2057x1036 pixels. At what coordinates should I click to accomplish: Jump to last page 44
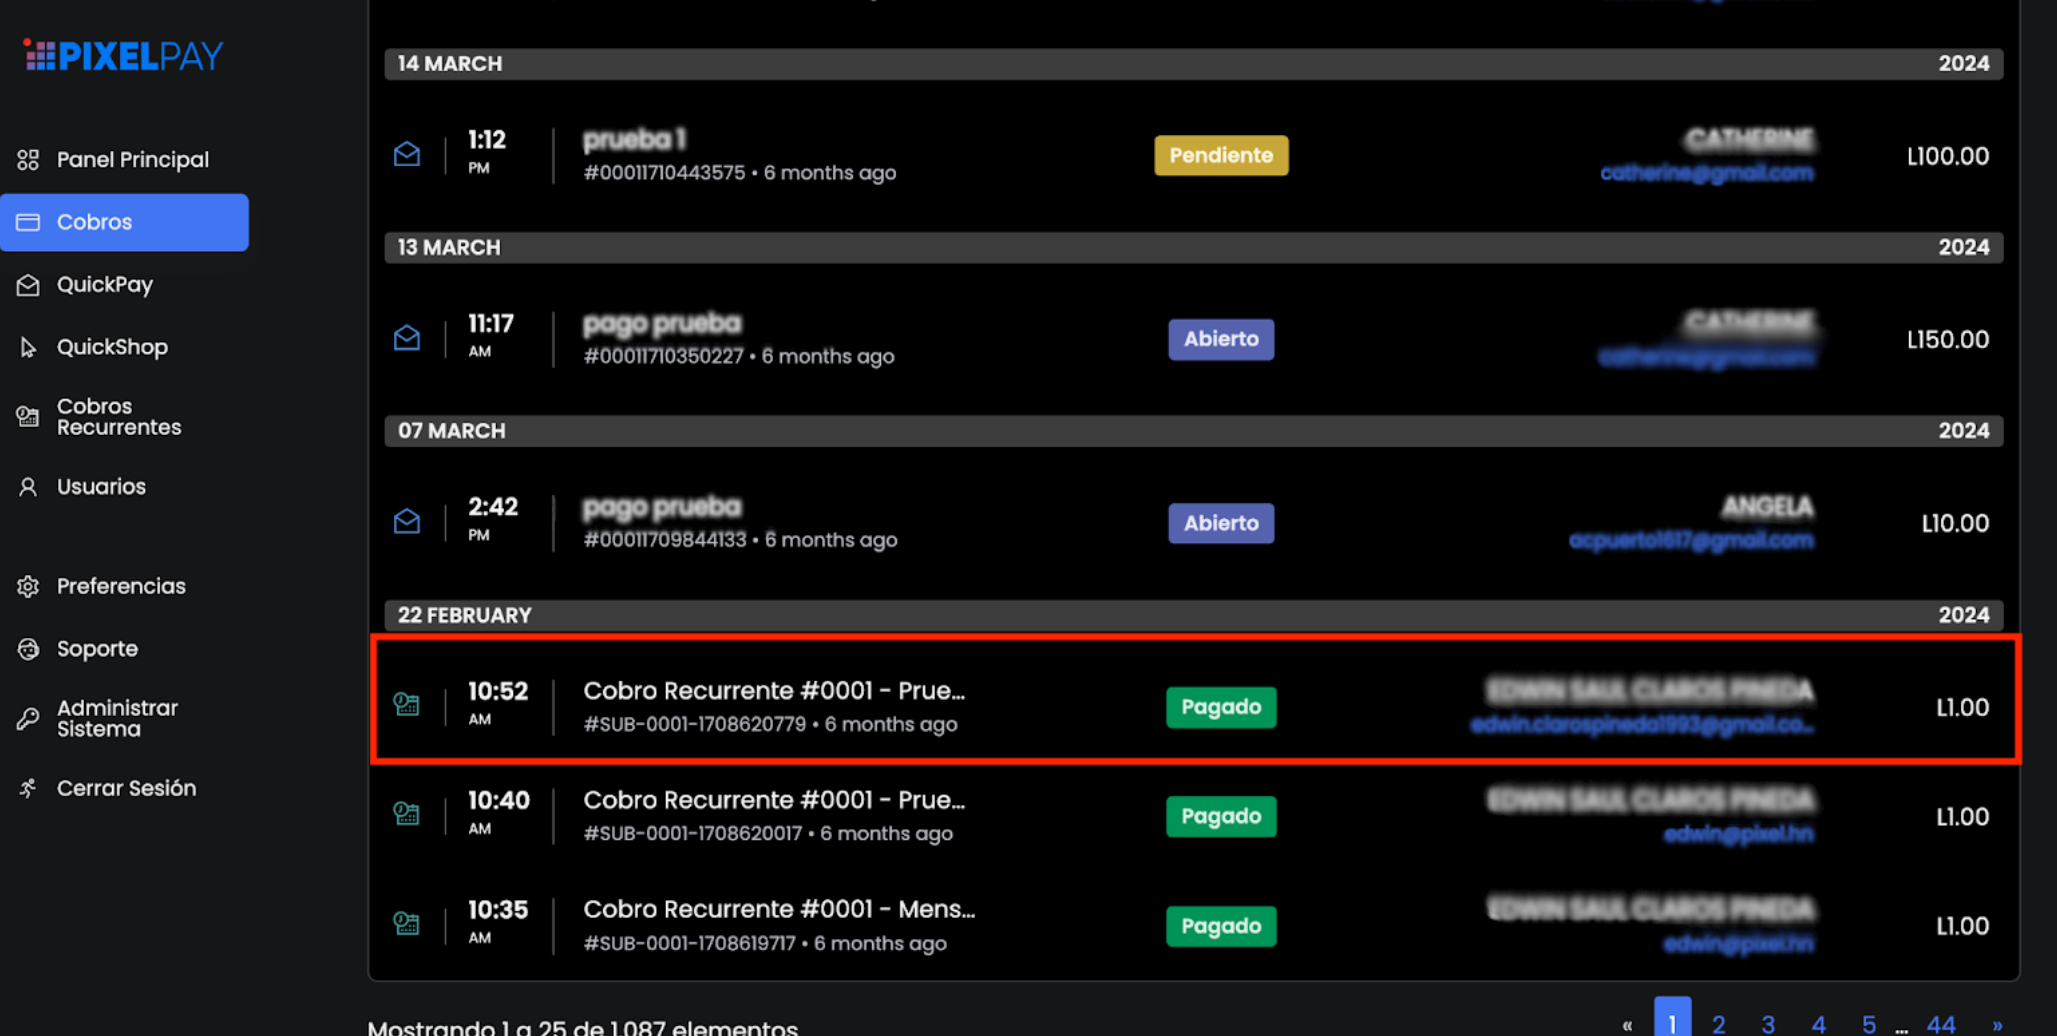coord(1941,1023)
